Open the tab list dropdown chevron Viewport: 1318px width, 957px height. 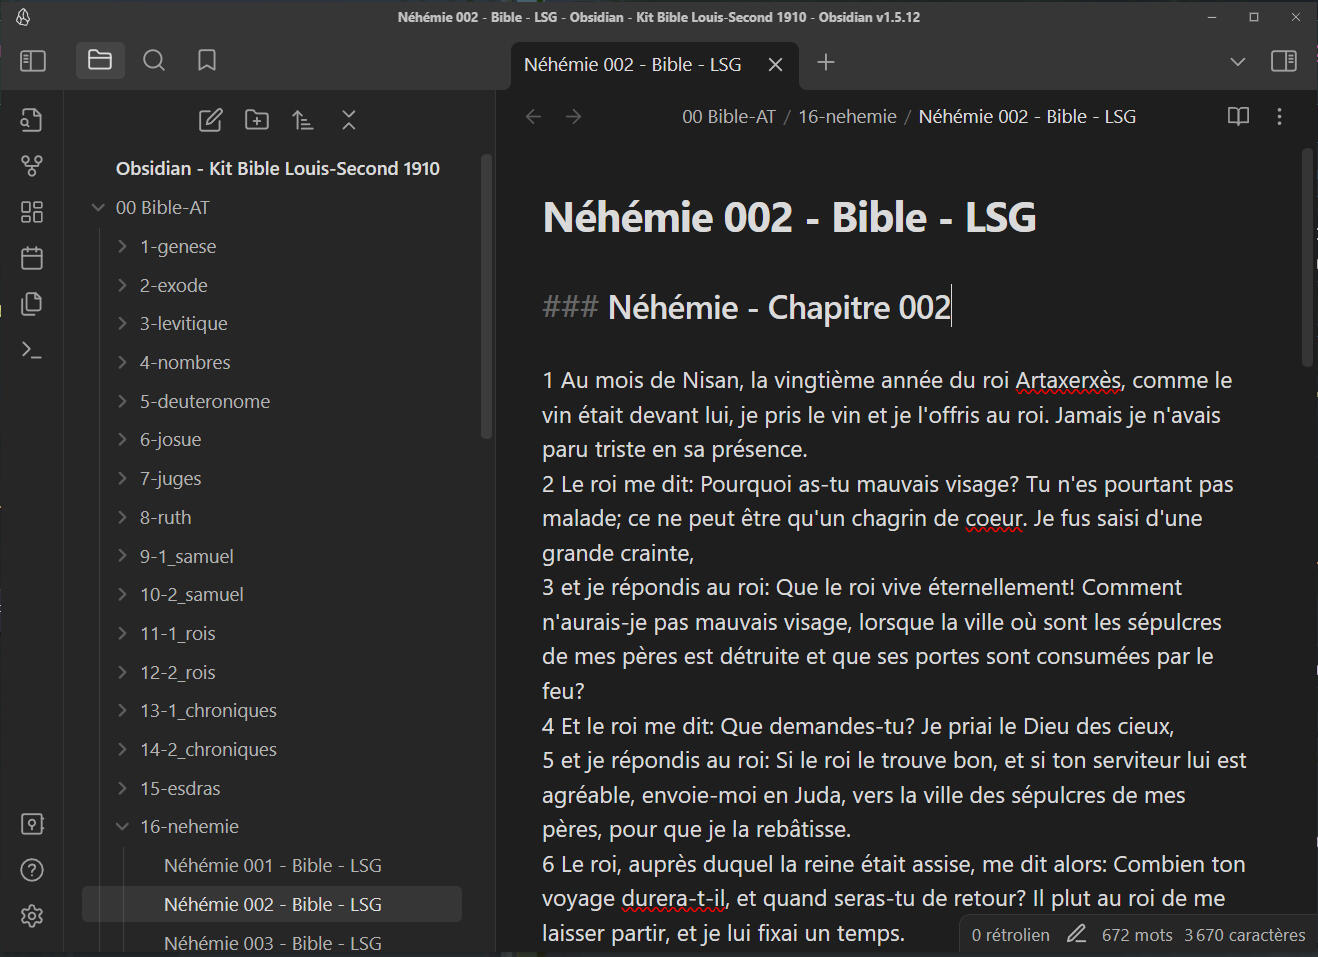pos(1237,62)
